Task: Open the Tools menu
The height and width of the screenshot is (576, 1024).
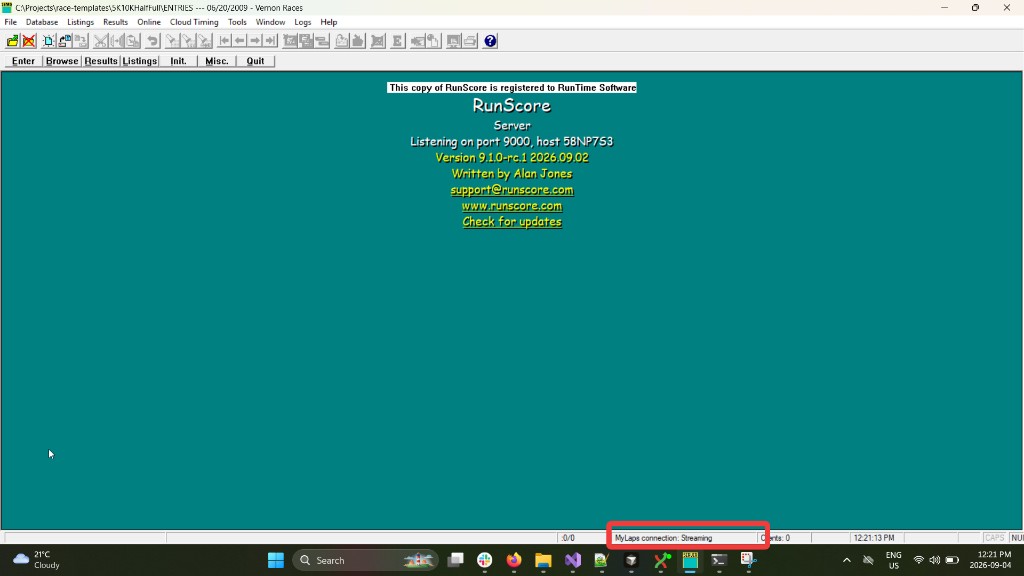Action: tap(237, 22)
